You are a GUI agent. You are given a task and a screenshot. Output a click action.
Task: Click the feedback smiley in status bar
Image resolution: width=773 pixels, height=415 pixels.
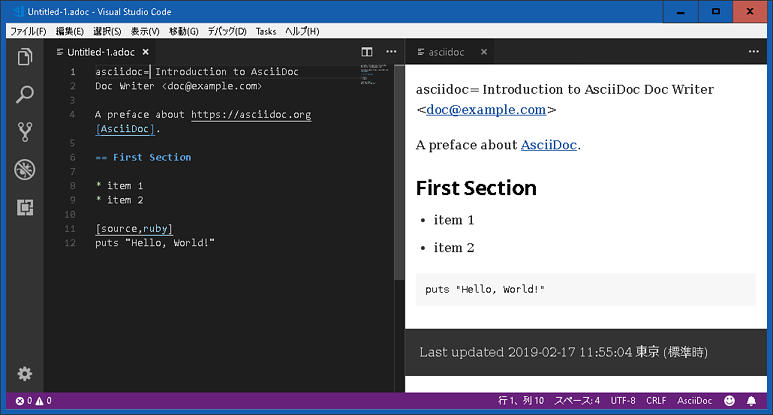pos(730,401)
